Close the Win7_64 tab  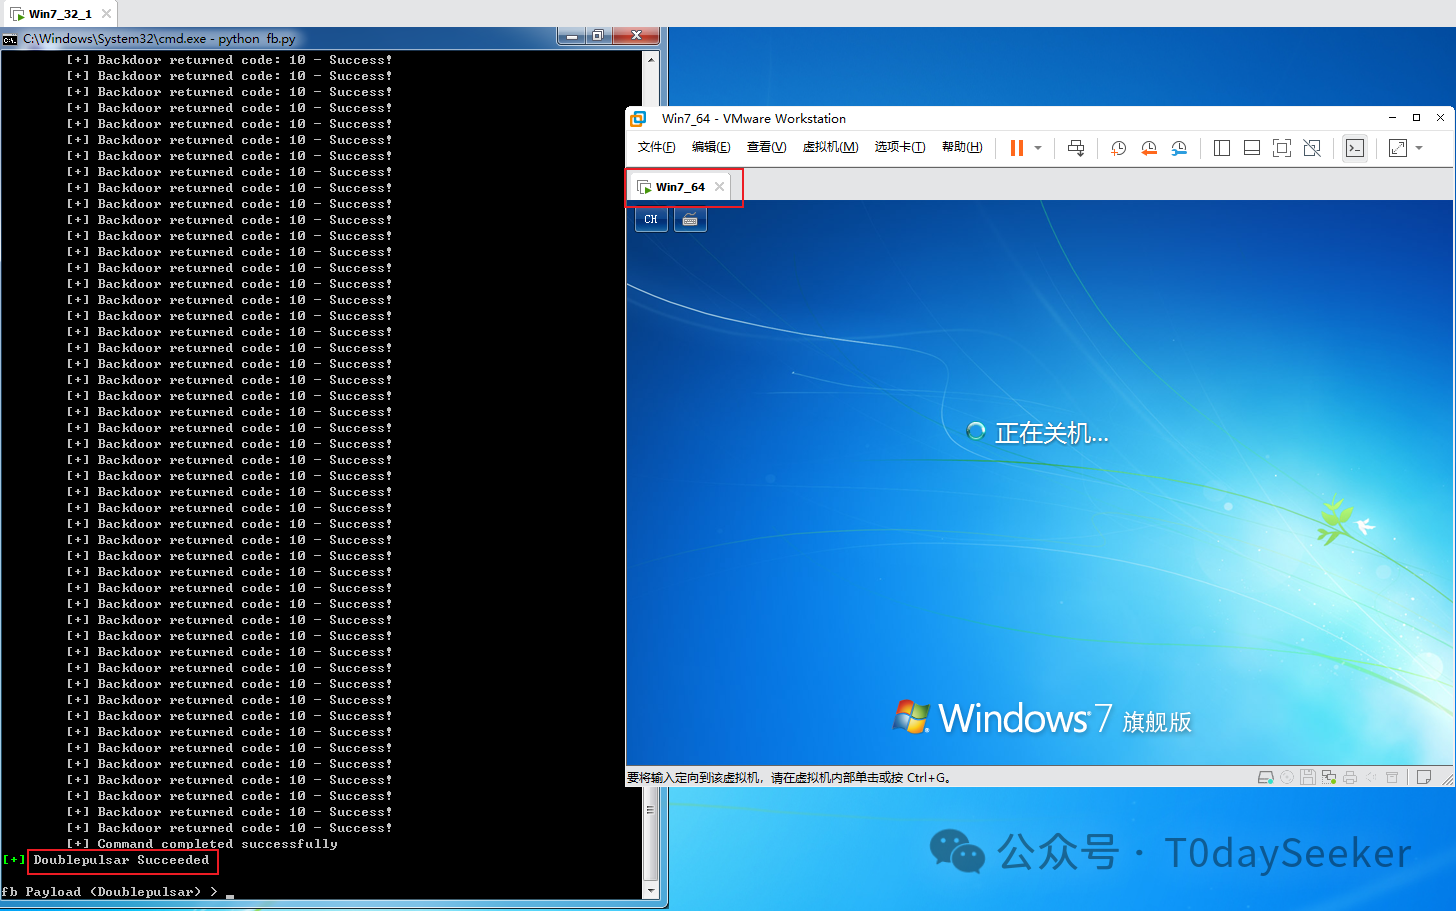(719, 187)
